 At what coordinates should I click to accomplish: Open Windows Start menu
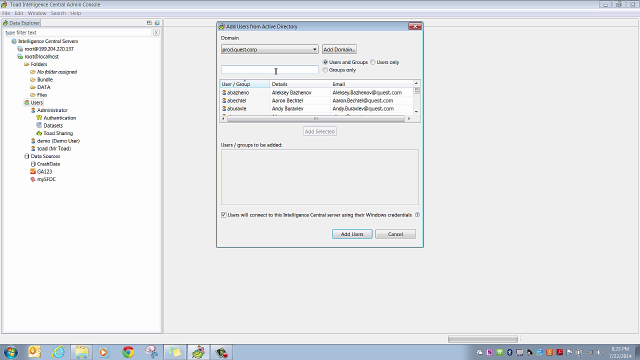(x=11, y=352)
